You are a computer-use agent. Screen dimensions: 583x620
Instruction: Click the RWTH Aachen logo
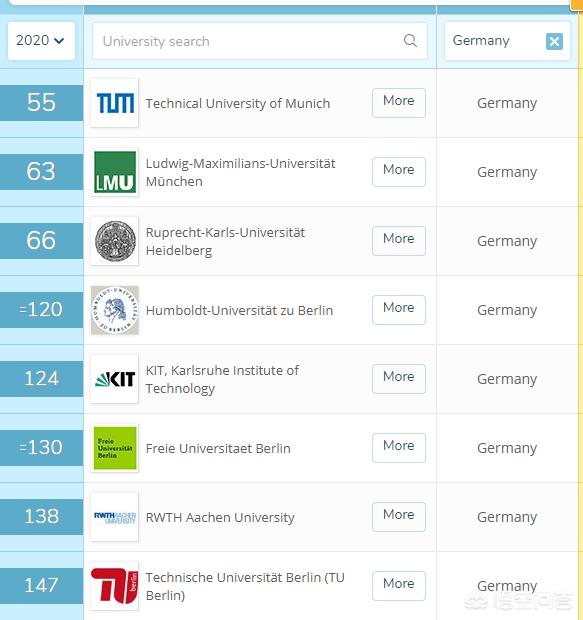point(115,517)
